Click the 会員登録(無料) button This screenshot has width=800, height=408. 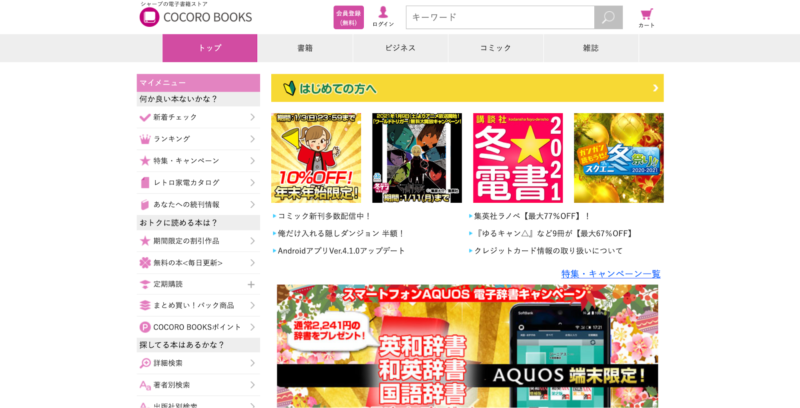(x=348, y=17)
